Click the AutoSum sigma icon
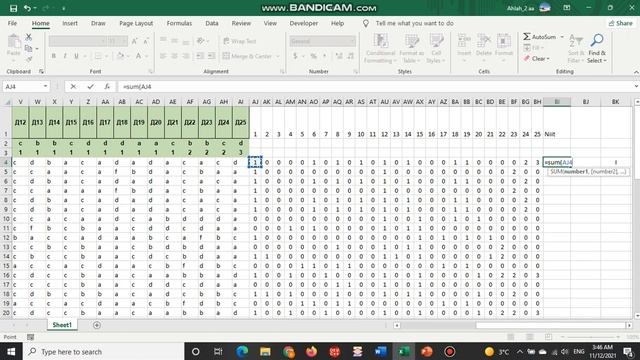 527,37
